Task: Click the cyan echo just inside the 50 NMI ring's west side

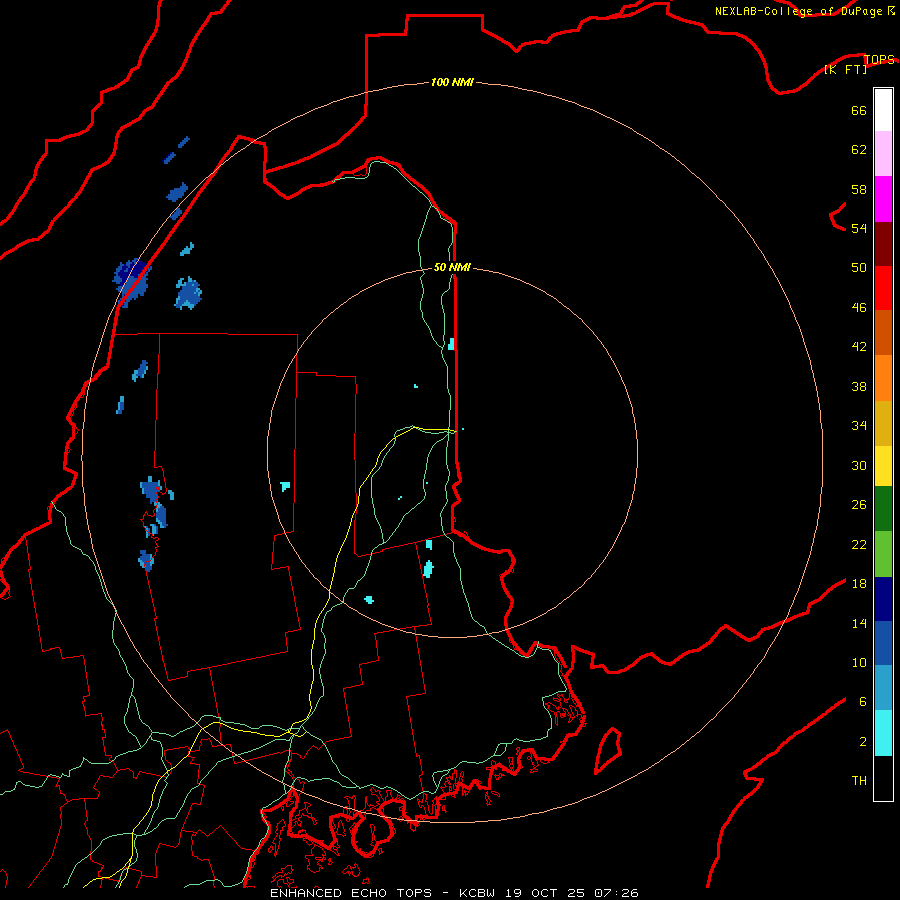Action: click(x=285, y=486)
